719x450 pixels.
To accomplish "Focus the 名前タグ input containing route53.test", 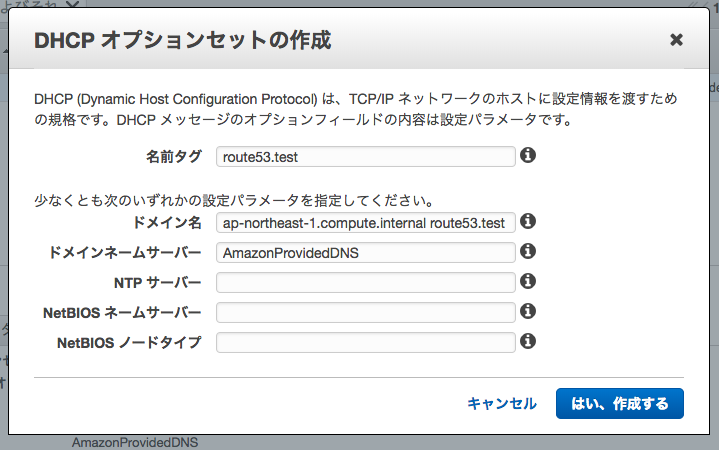I will tap(365, 156).
